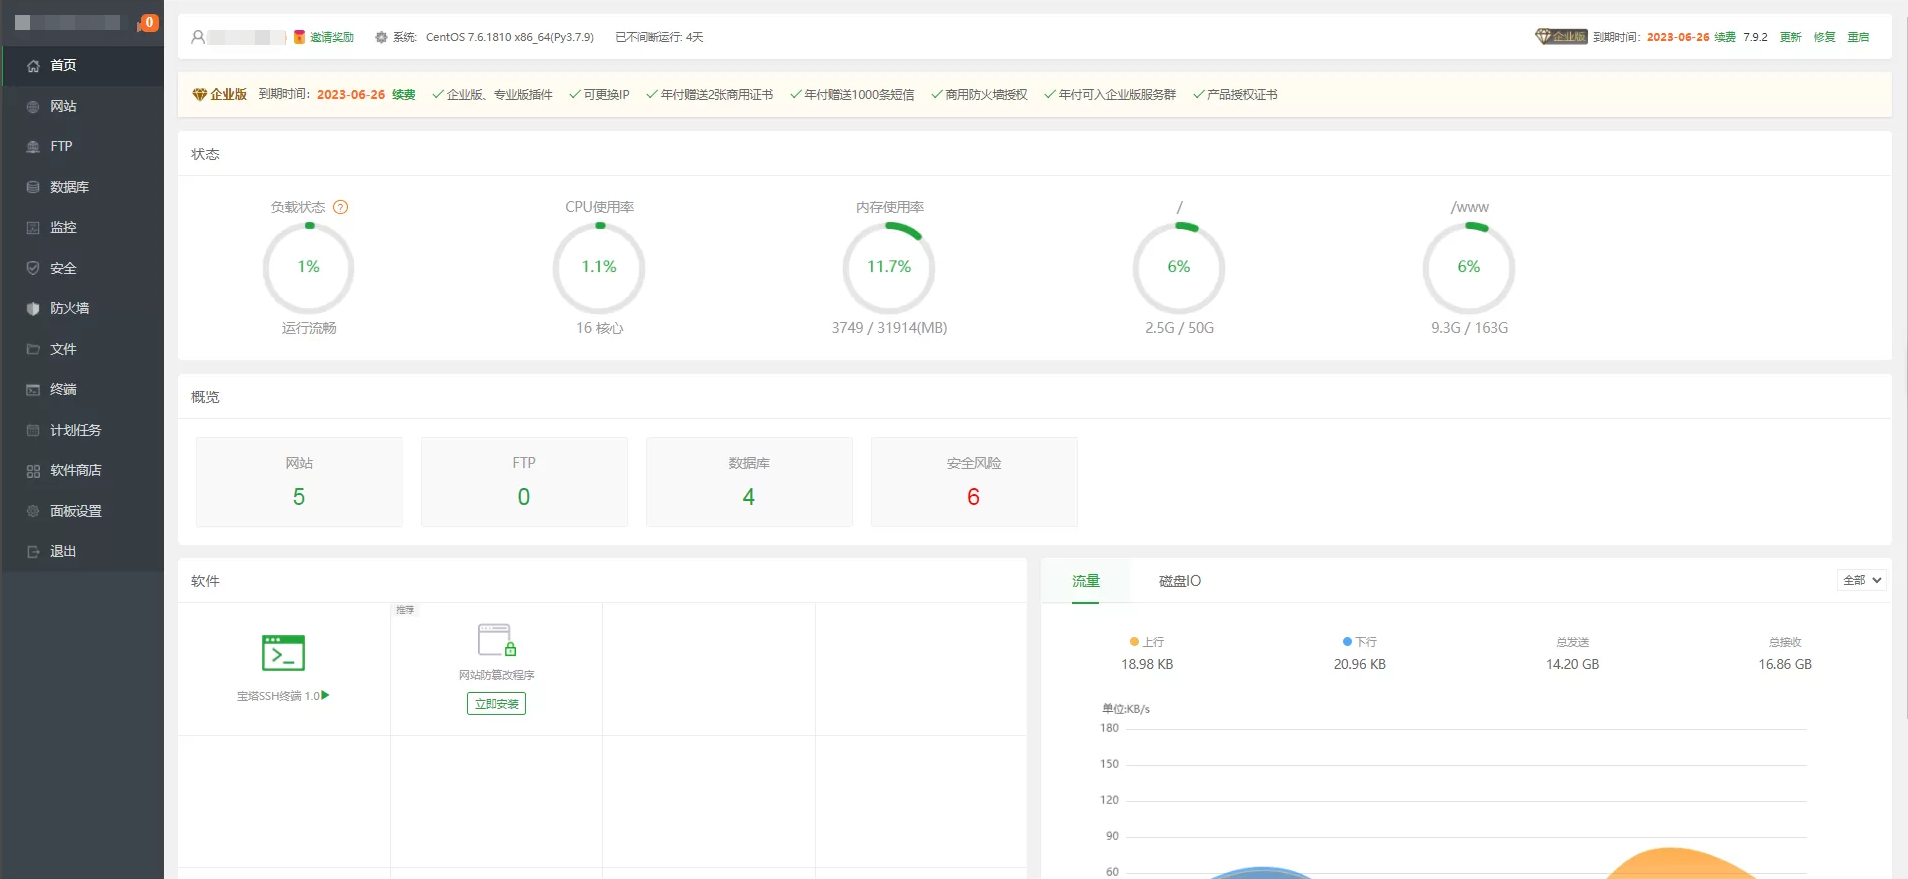Viewport: 1908px width, 879px height.
Task: Click the 更新 update link in top bar
Action: pos(1790,37)
